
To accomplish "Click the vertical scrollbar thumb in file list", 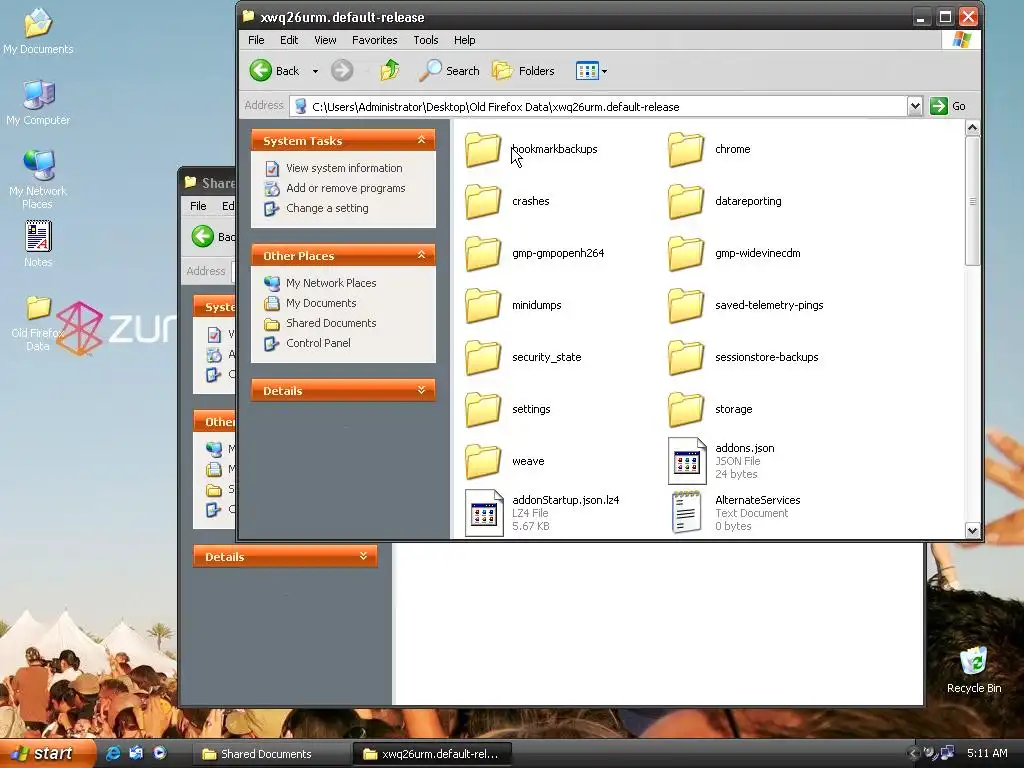I will [x=972, y=200].
